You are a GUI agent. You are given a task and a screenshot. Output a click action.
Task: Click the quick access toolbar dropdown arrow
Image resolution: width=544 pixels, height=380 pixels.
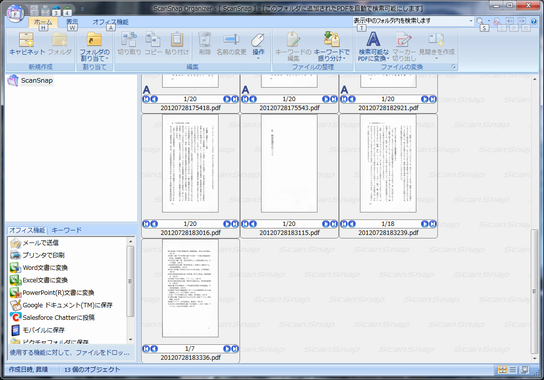[82, 9]
